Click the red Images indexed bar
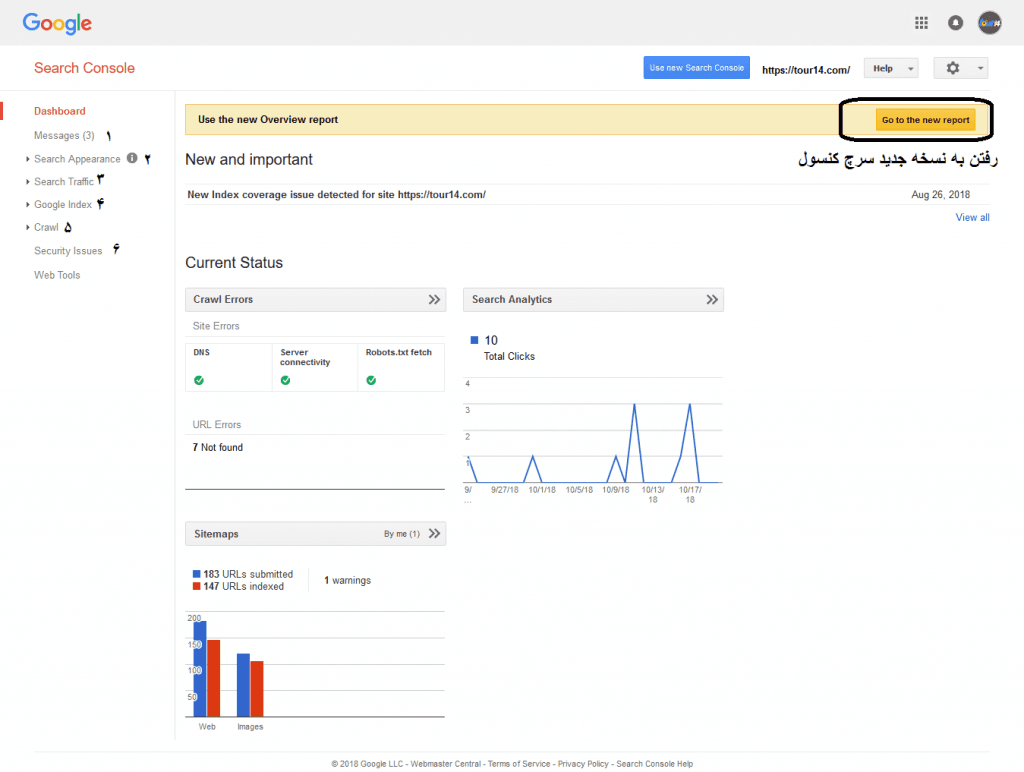This screenshot has width=1024, height=772. (257, 689)
